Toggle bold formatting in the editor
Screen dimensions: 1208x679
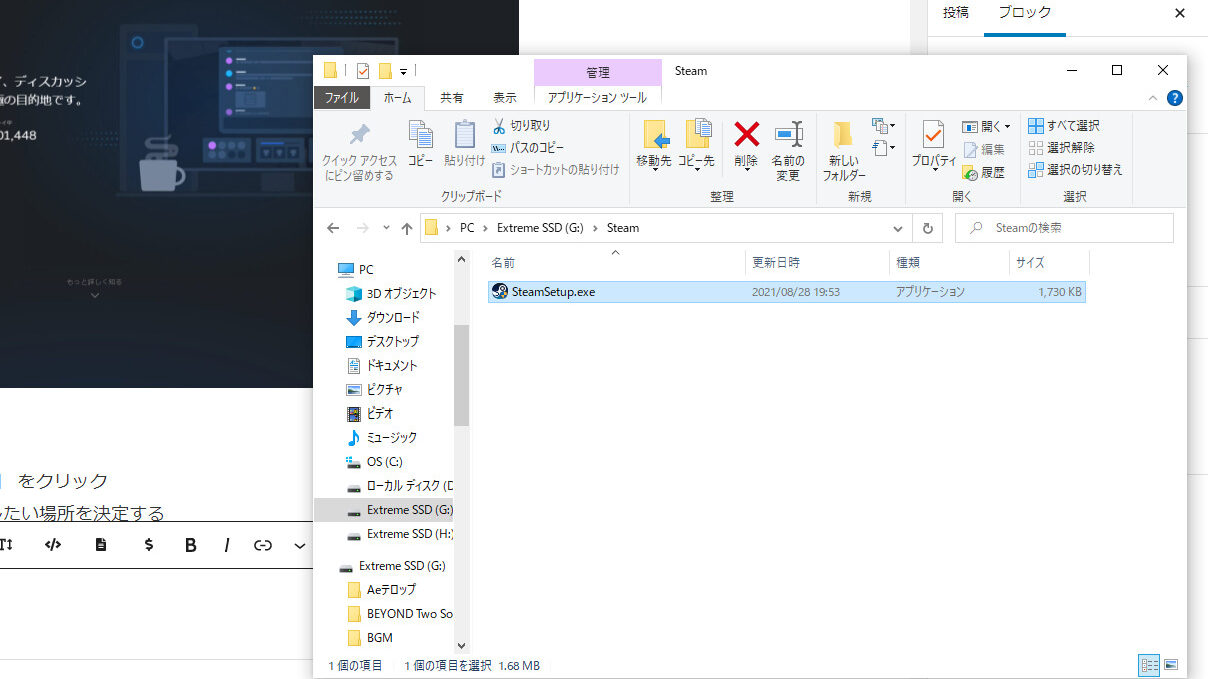pos(190,545)
